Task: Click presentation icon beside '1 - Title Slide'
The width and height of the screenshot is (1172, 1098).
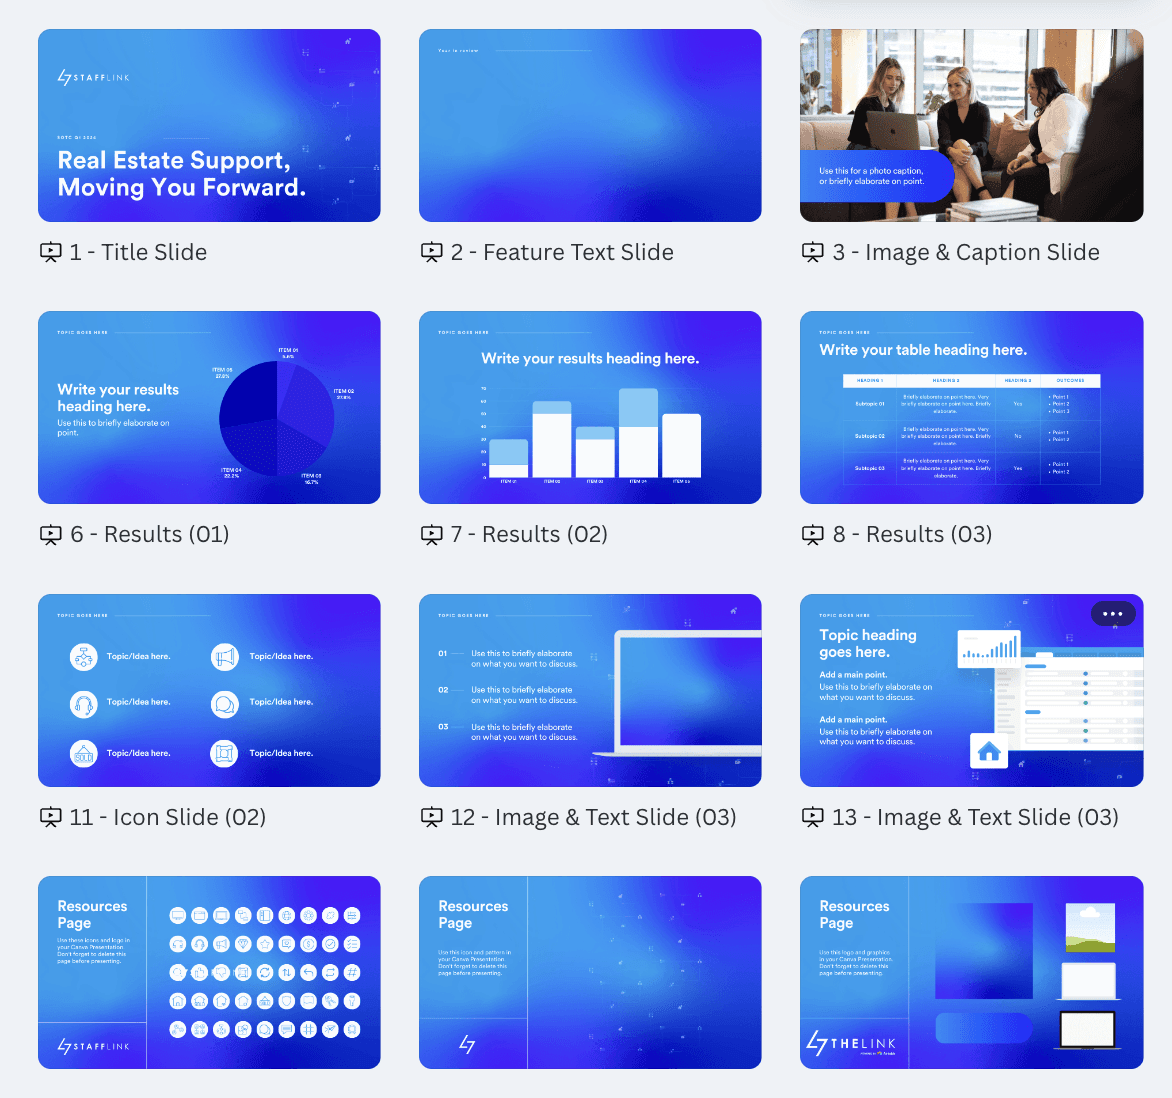Action: click(51, 253)
